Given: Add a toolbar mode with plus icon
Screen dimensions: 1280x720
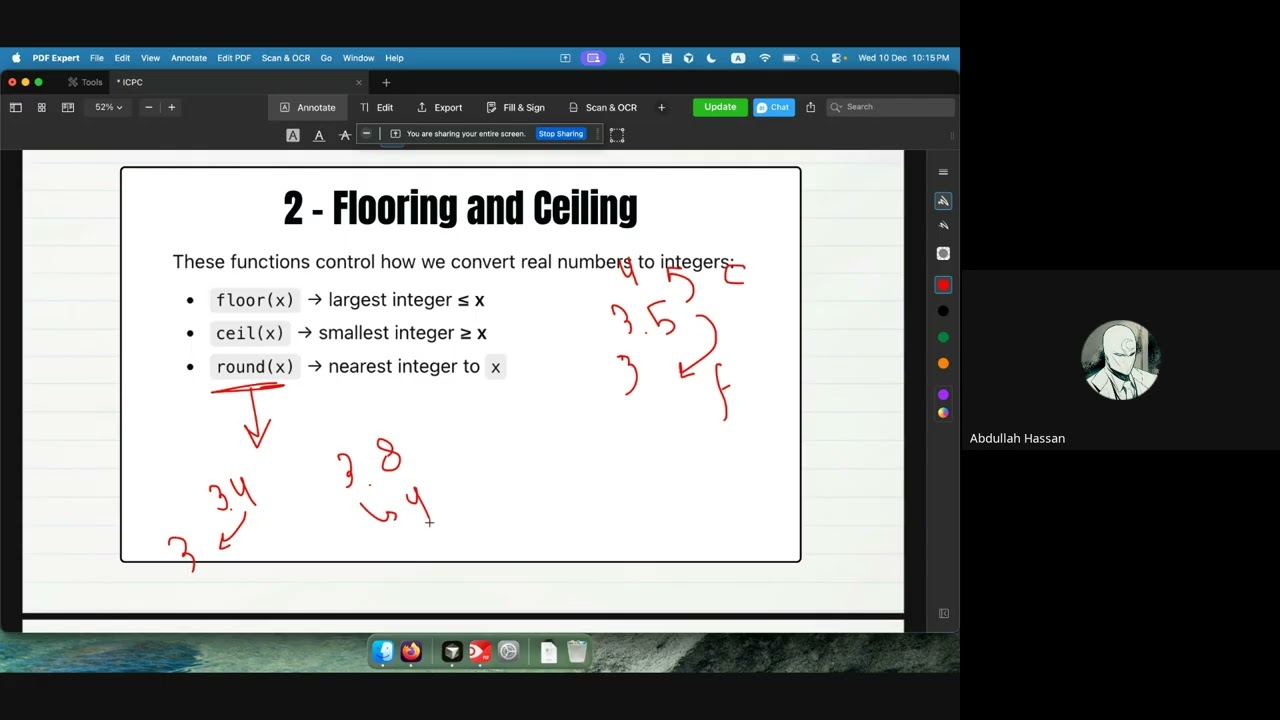Looking at the screenshot, I should click(x=661, y=107).
